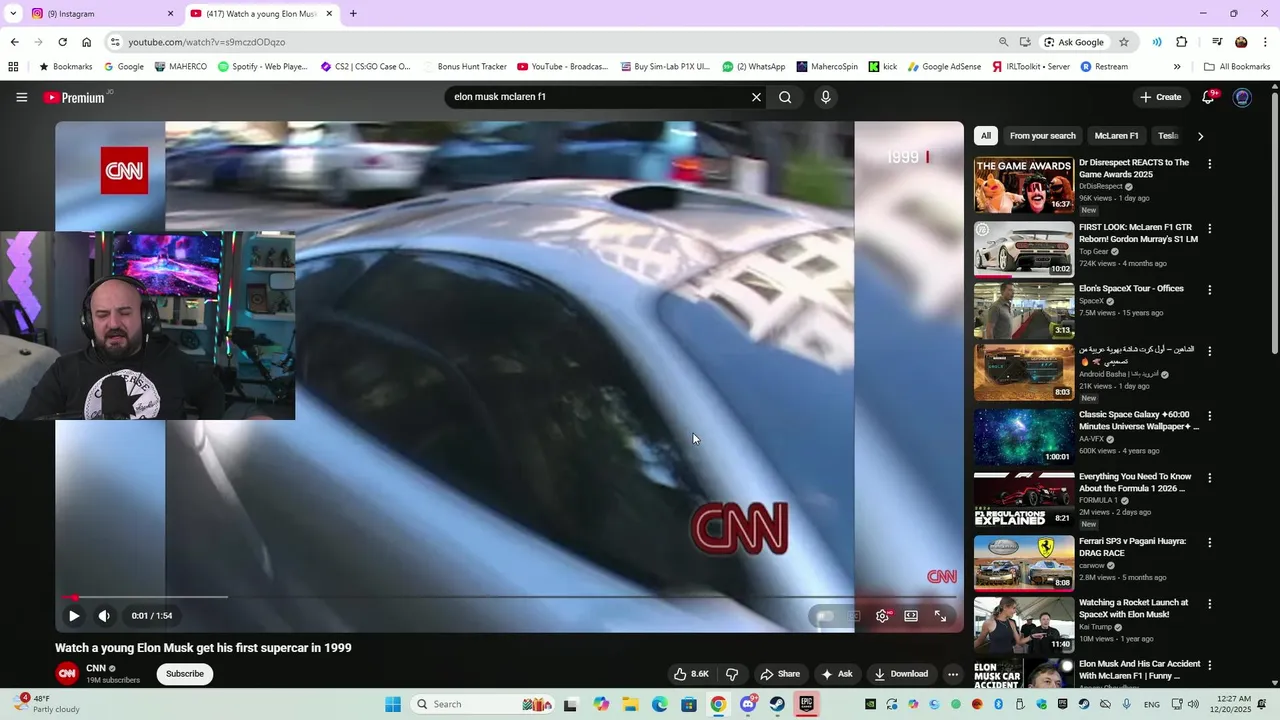Open Chrome three-dot menu

tap(1265, 42)
